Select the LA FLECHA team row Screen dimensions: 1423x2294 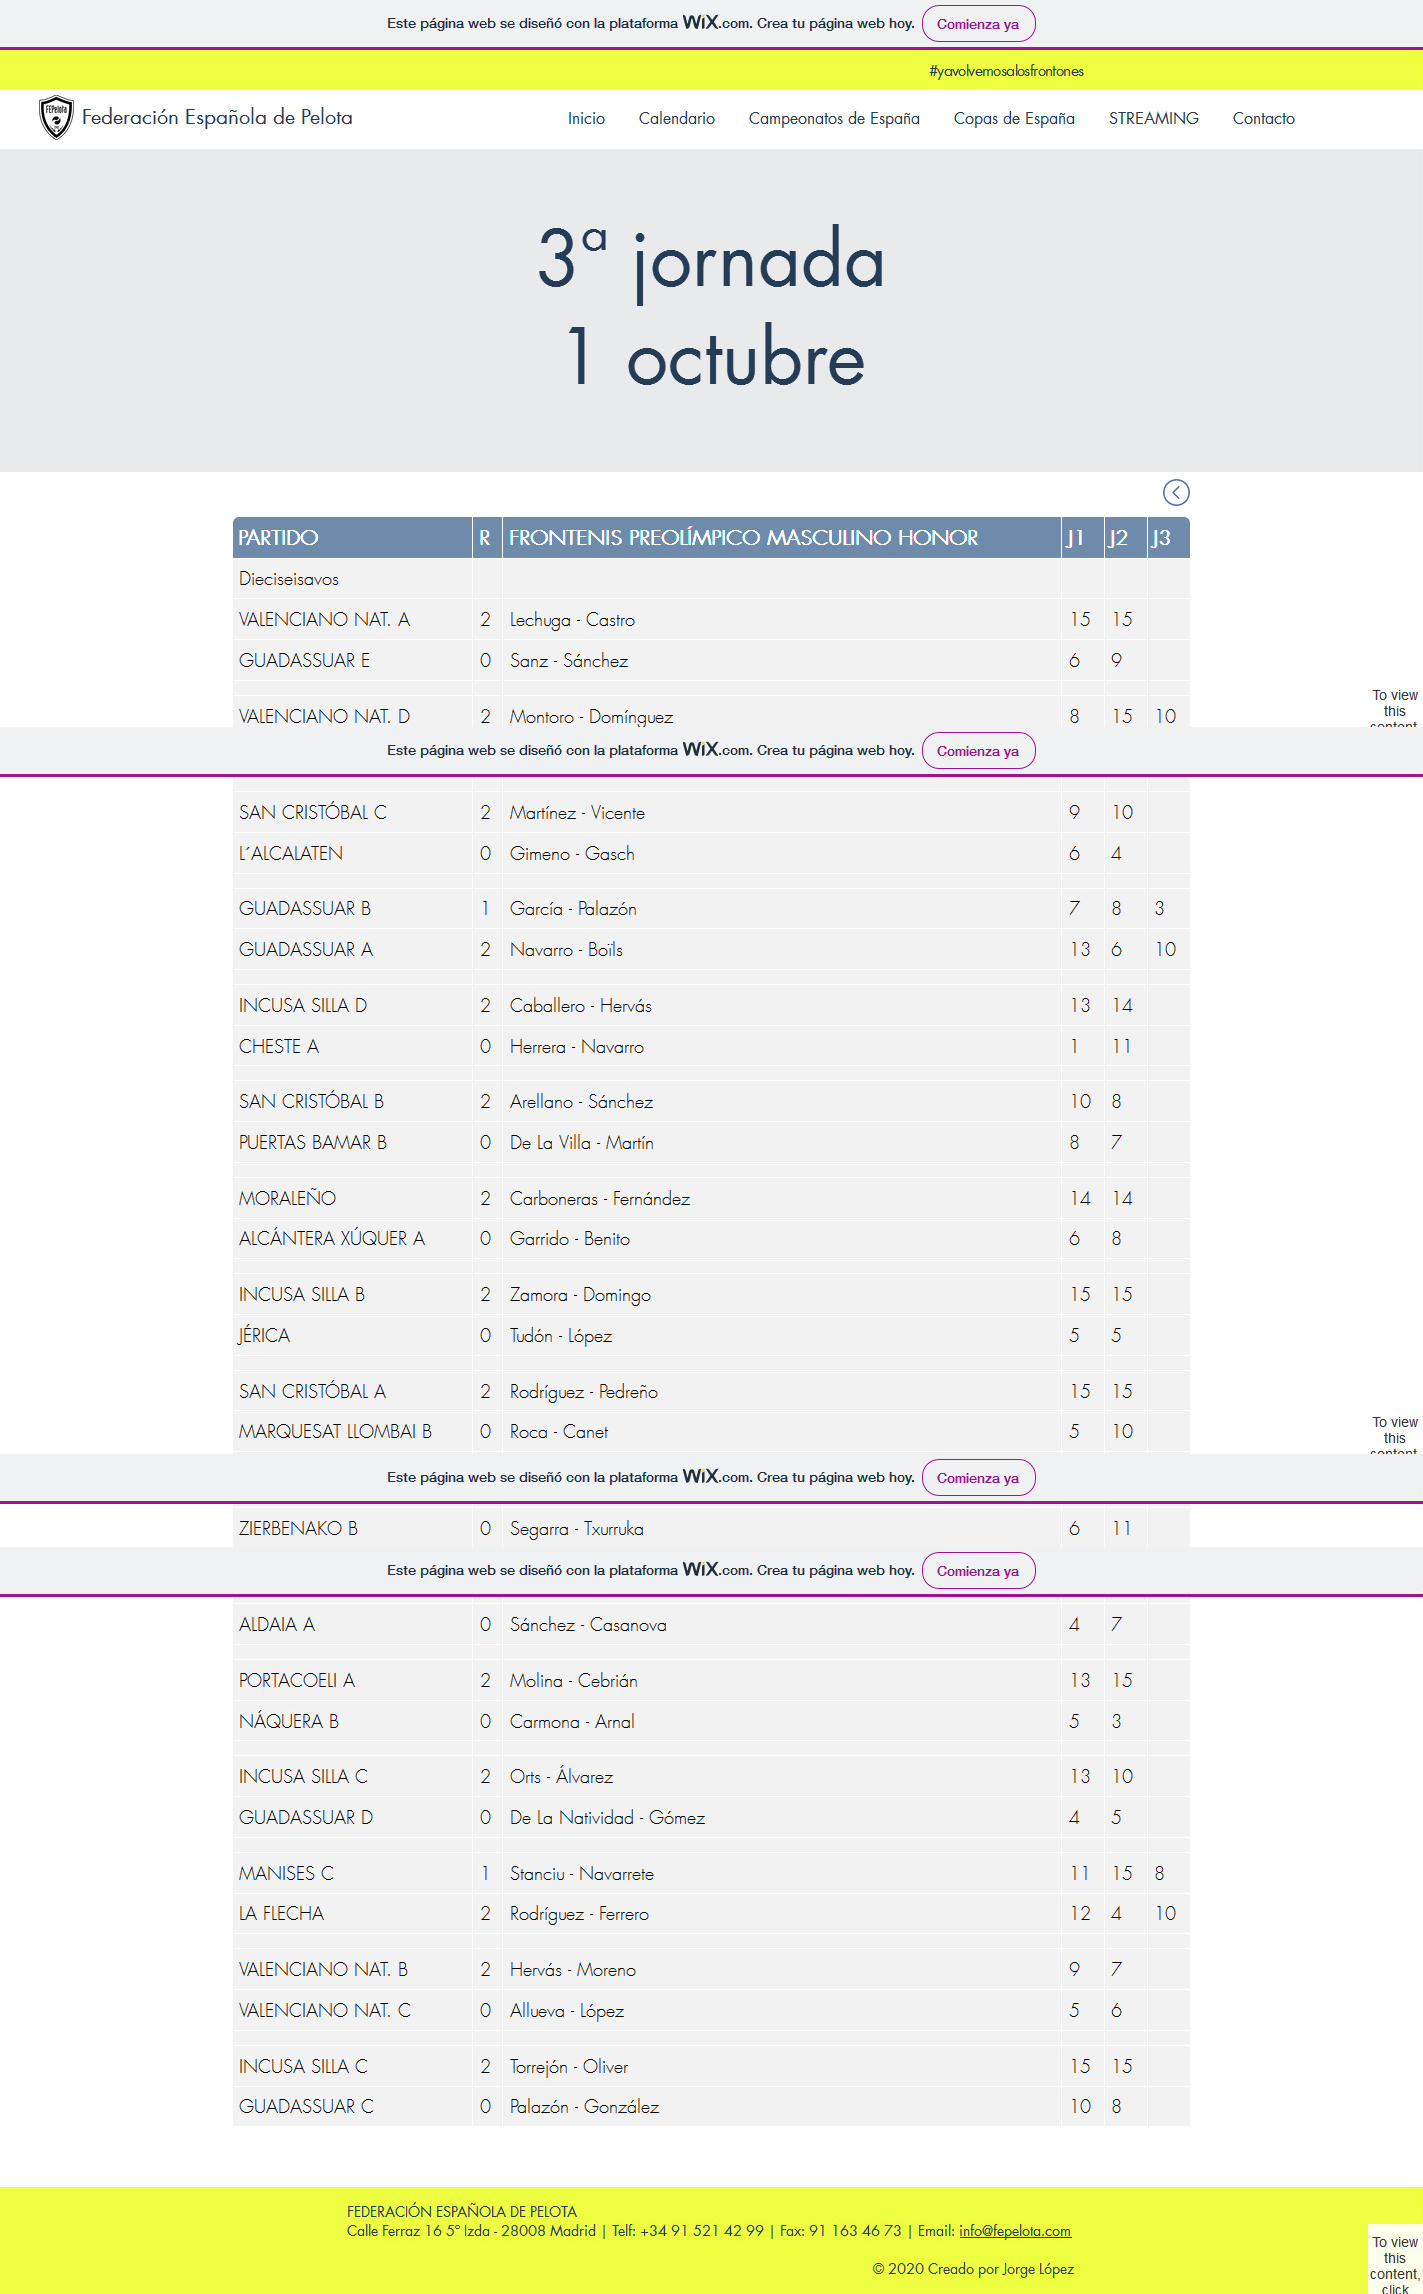281,1913
